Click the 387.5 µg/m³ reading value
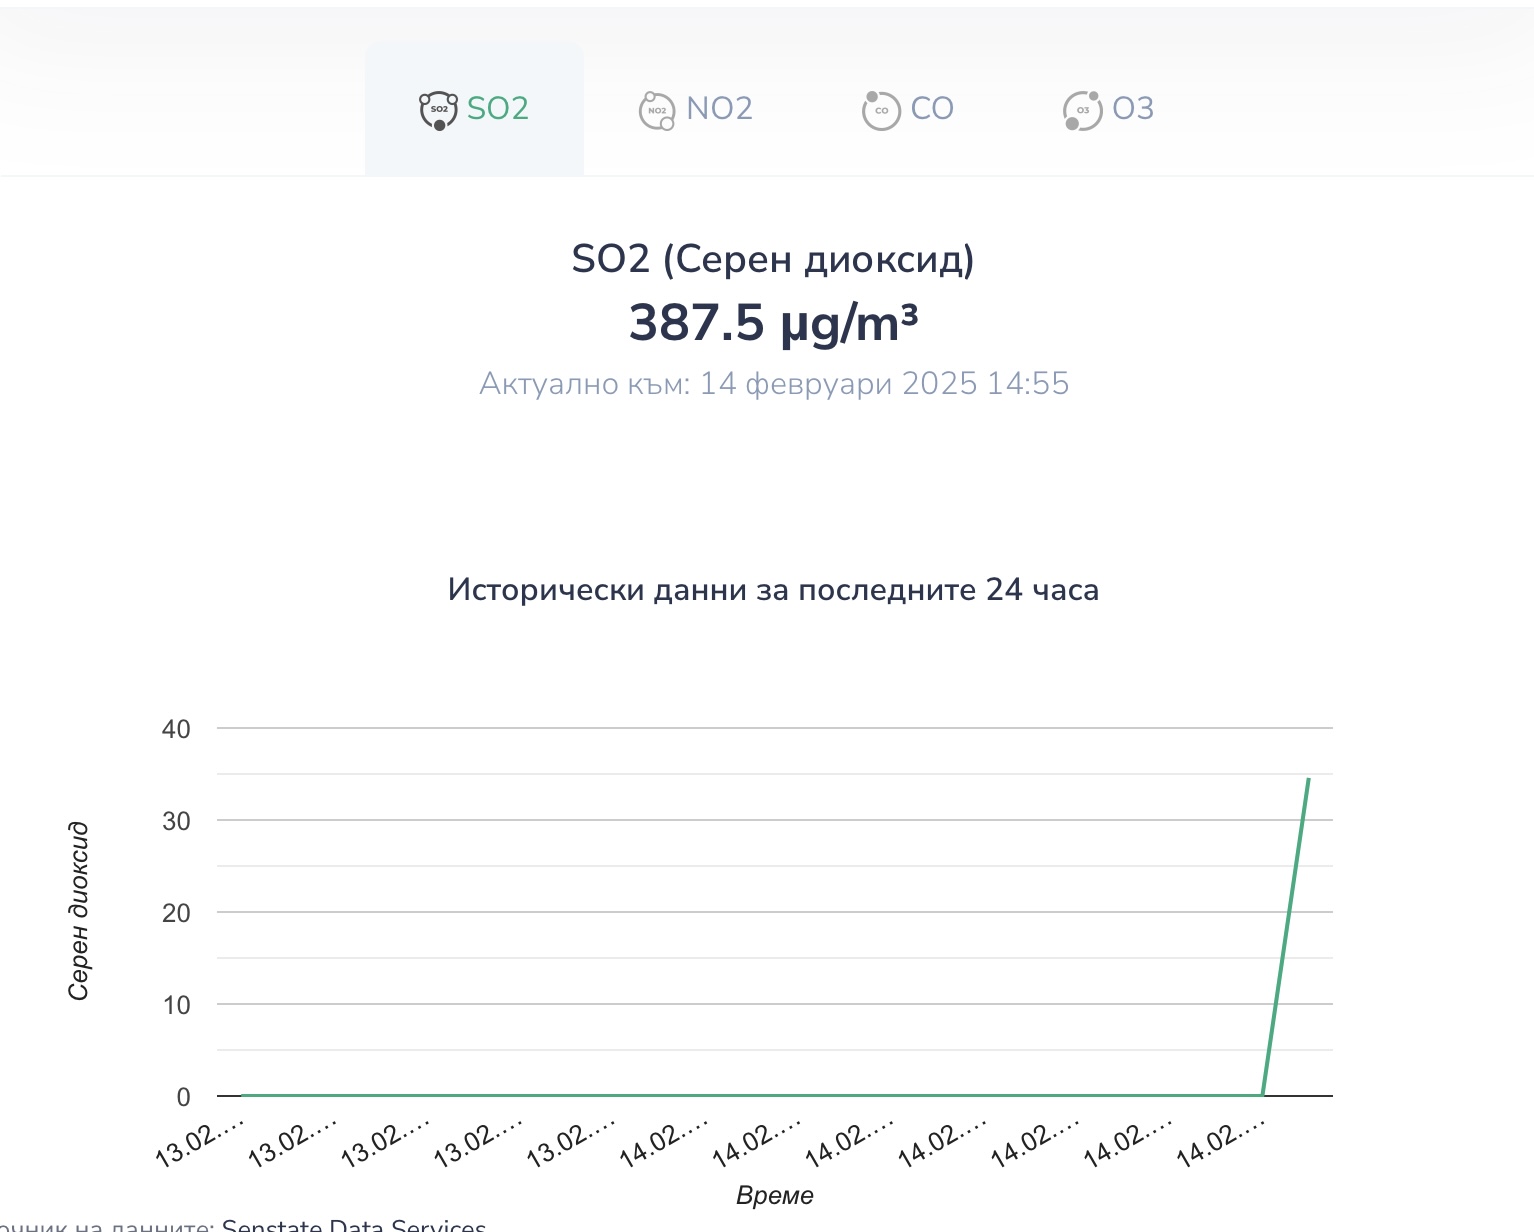This screenshot has height=1232, width=1534. coord(773,323)
